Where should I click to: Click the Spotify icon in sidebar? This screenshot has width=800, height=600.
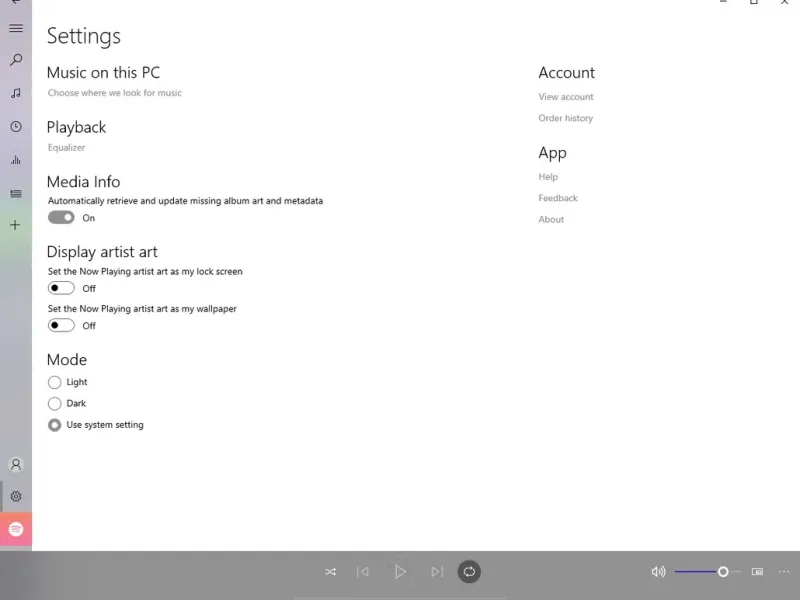(x=16, y=529)
